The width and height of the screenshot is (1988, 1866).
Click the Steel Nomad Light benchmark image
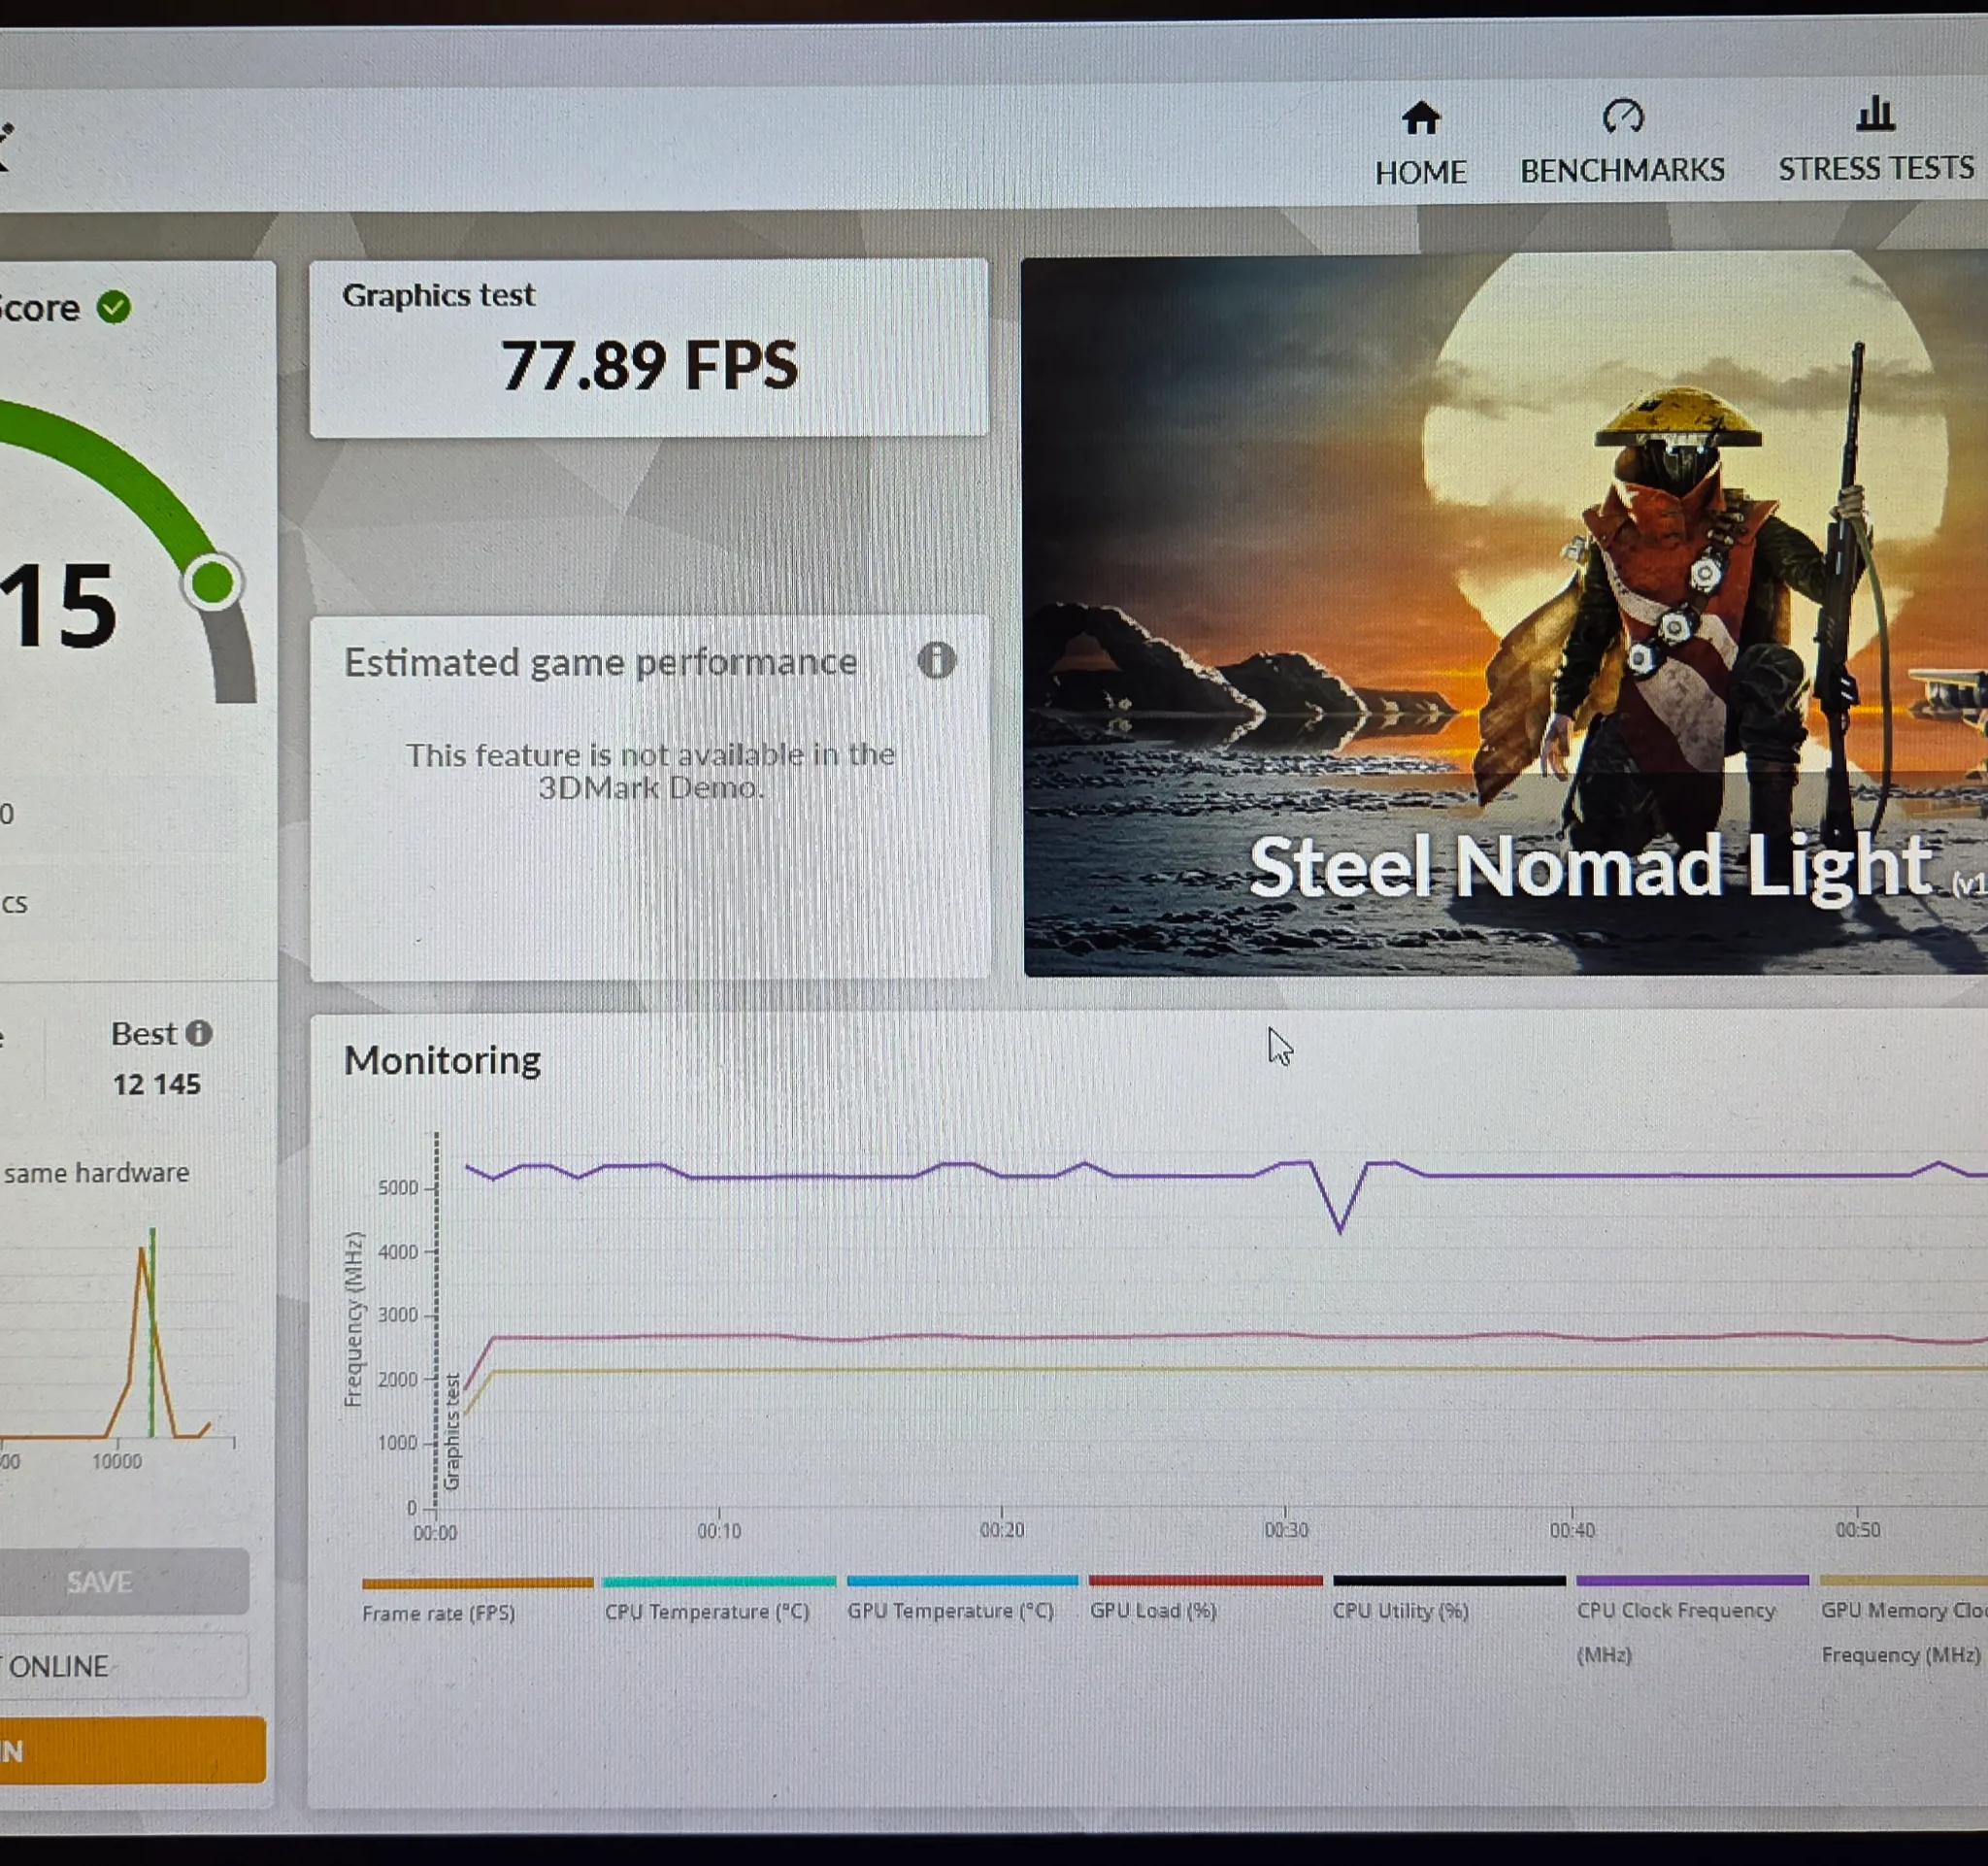[1505, 615]
